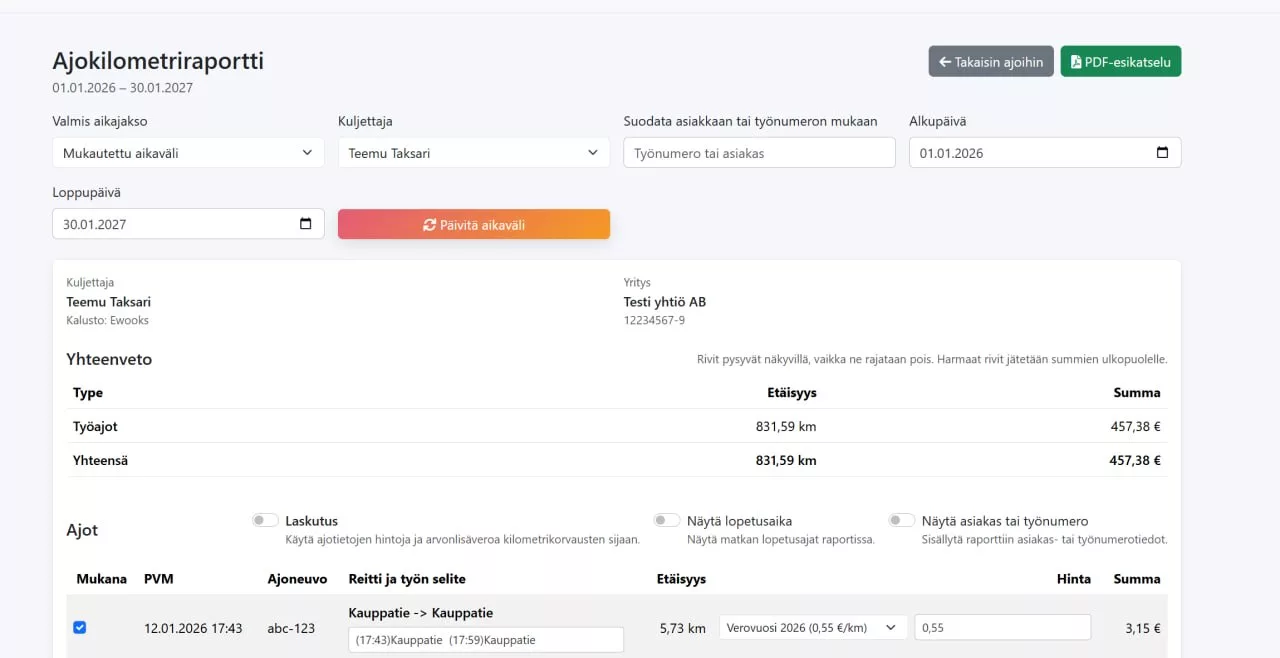Uncheck the Mukana checkbox for 12.01.2026 ride

click(80, 628)
